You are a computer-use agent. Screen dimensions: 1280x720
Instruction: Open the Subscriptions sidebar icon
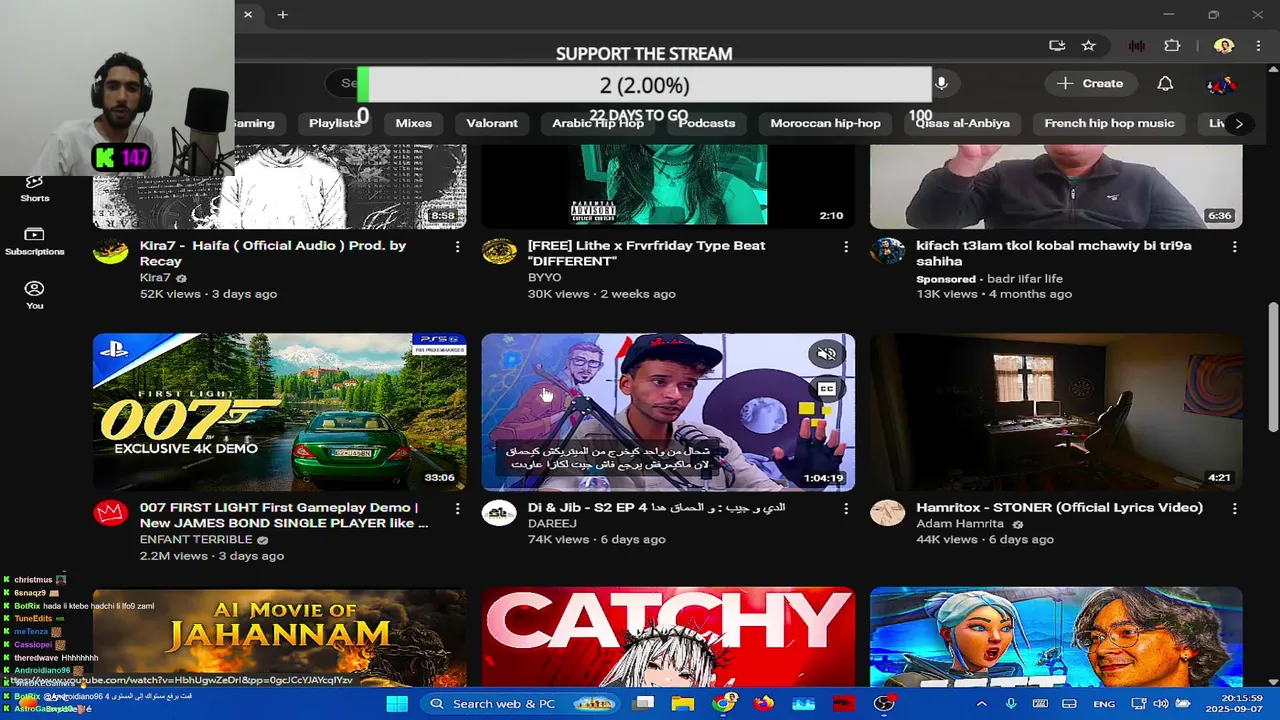tap(34, 241)
